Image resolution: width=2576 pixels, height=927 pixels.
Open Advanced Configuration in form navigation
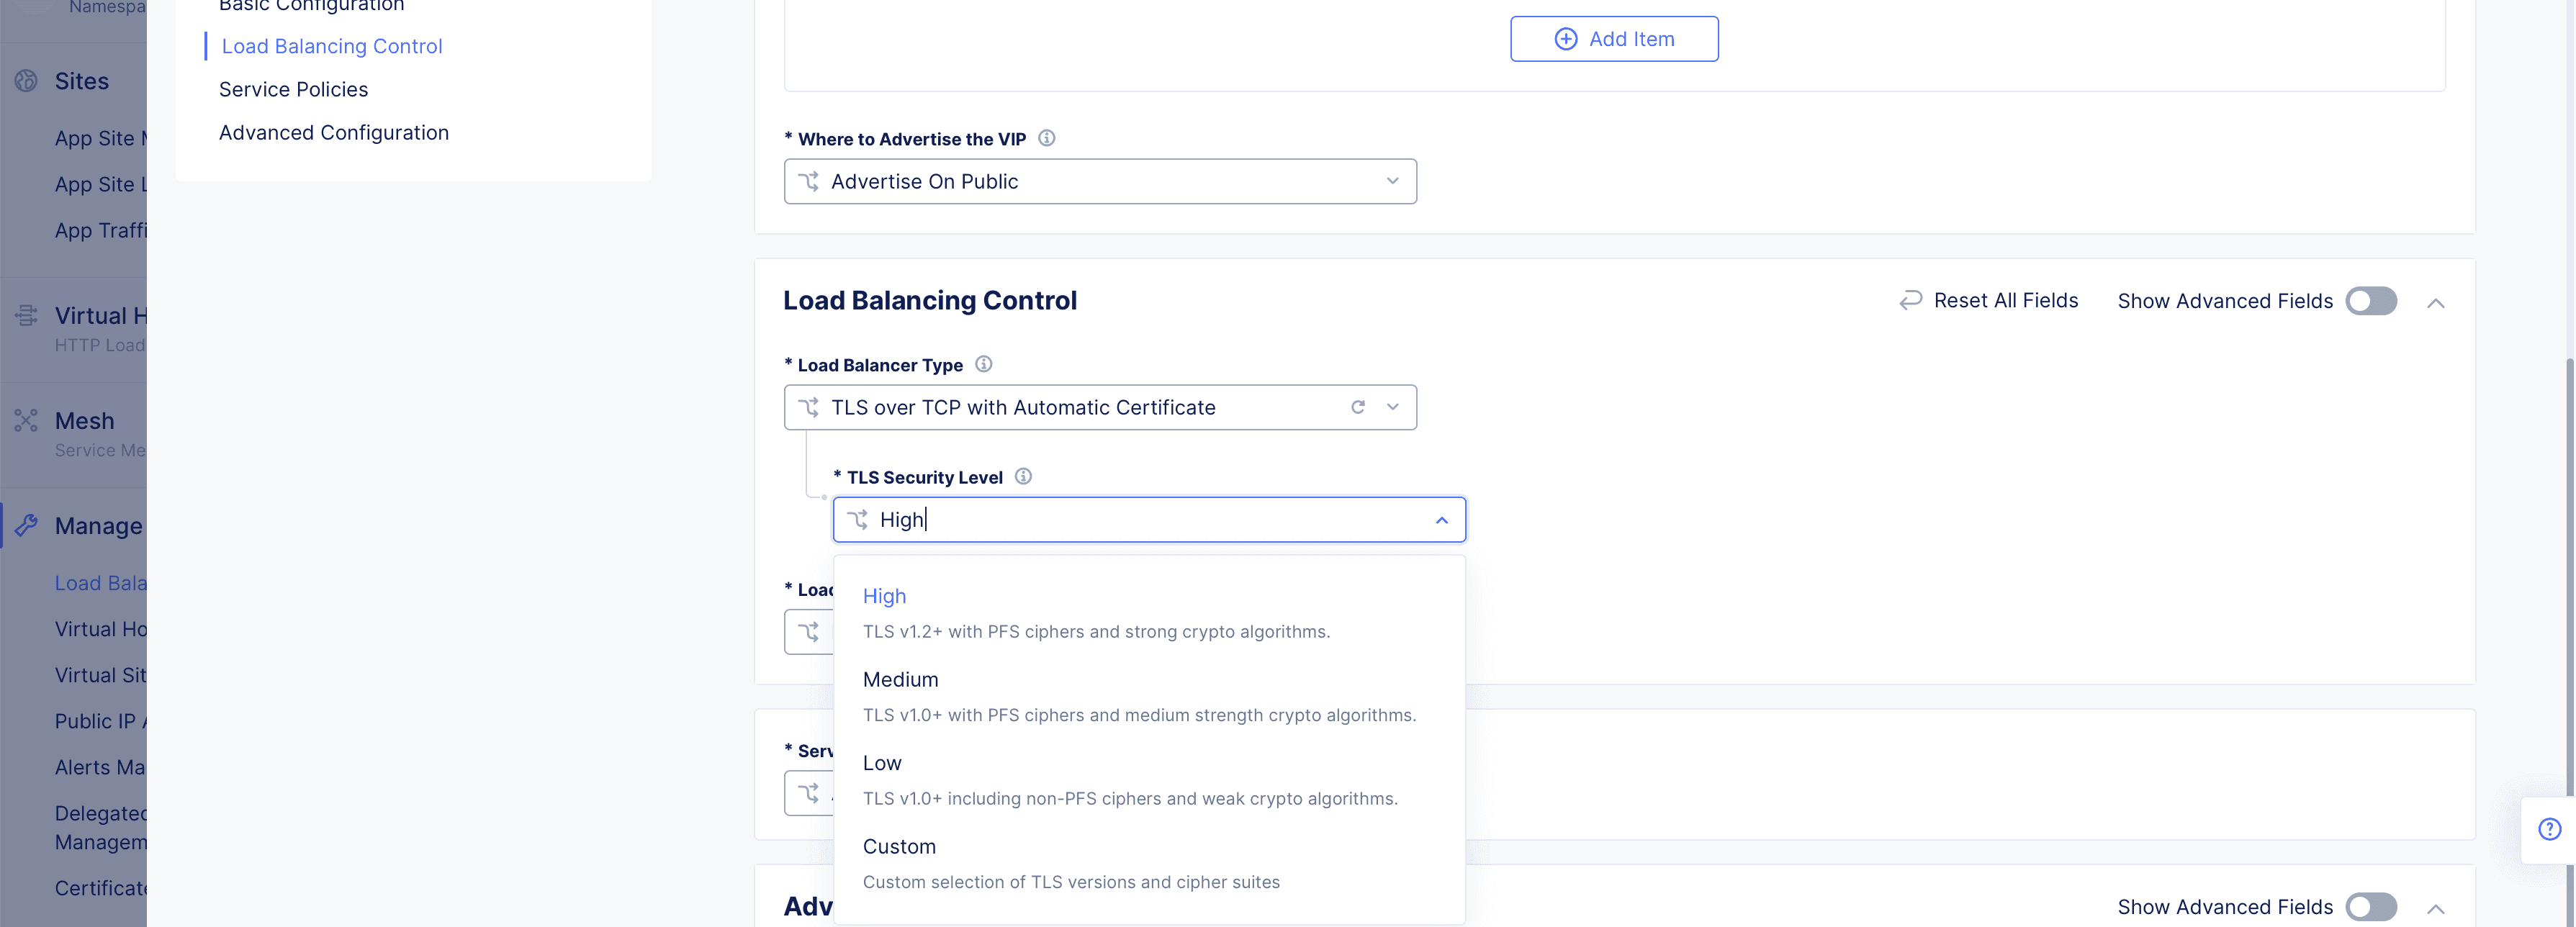pos(333,132)
